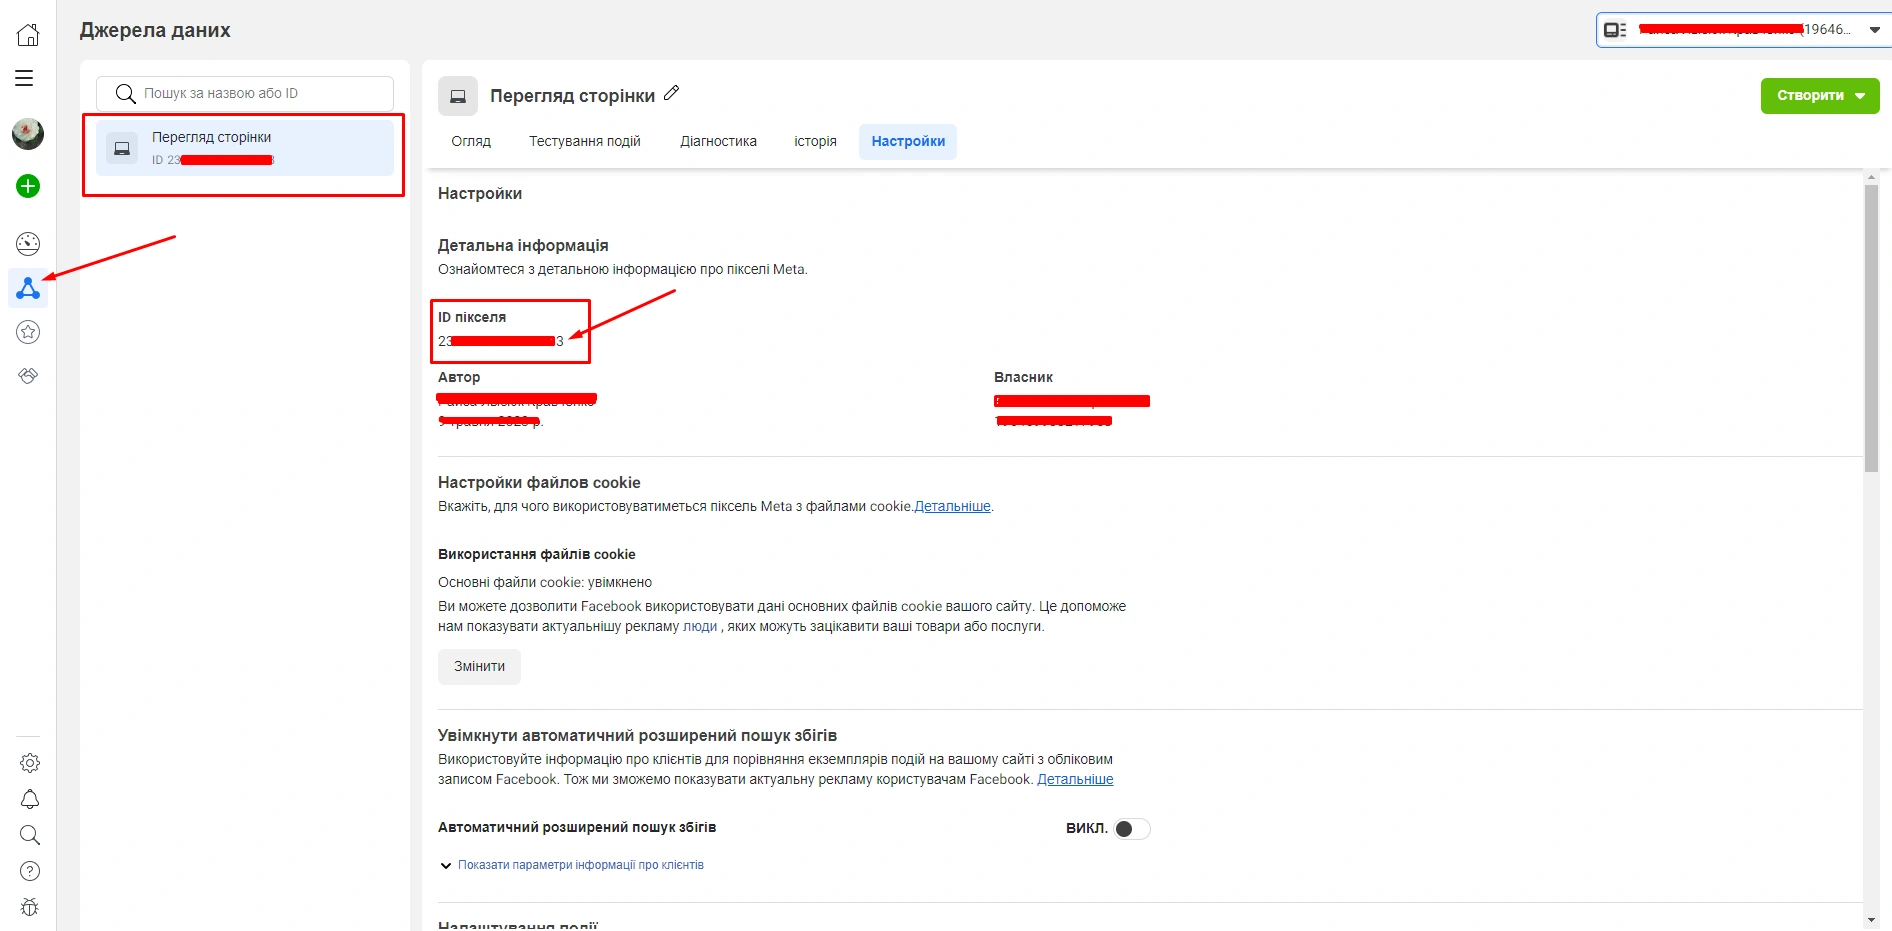Click the Home icon in the sidebar
The height and width of the screenshot is (931, 1892).
28,34
